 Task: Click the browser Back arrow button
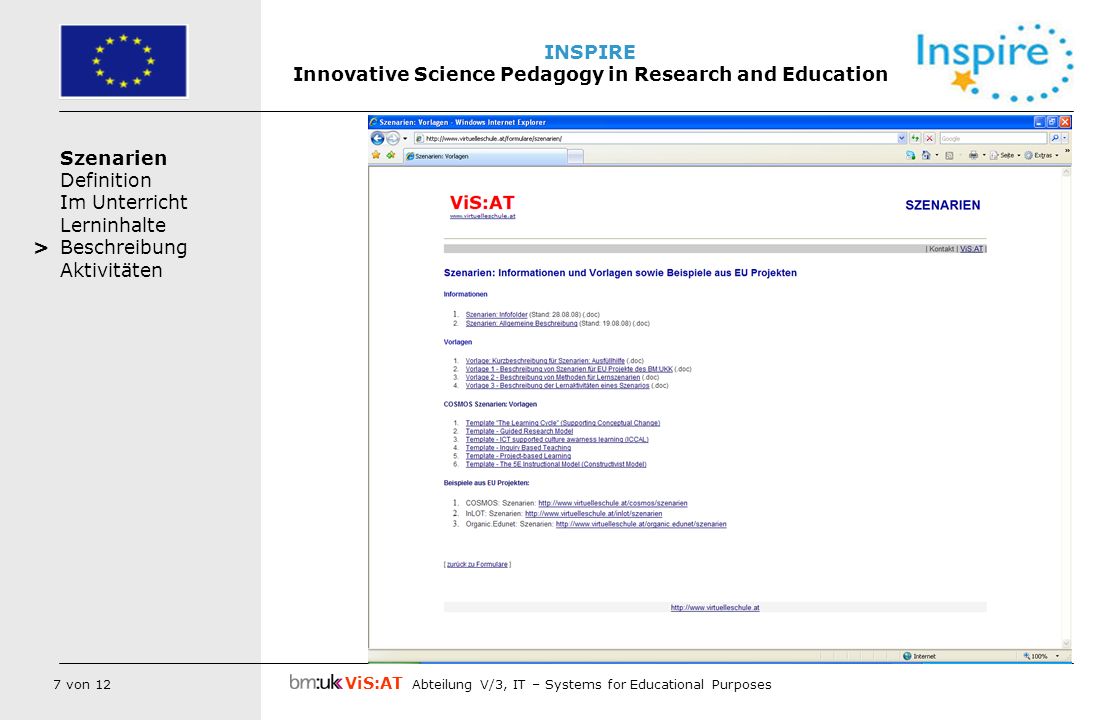click(x=377, y=139)
